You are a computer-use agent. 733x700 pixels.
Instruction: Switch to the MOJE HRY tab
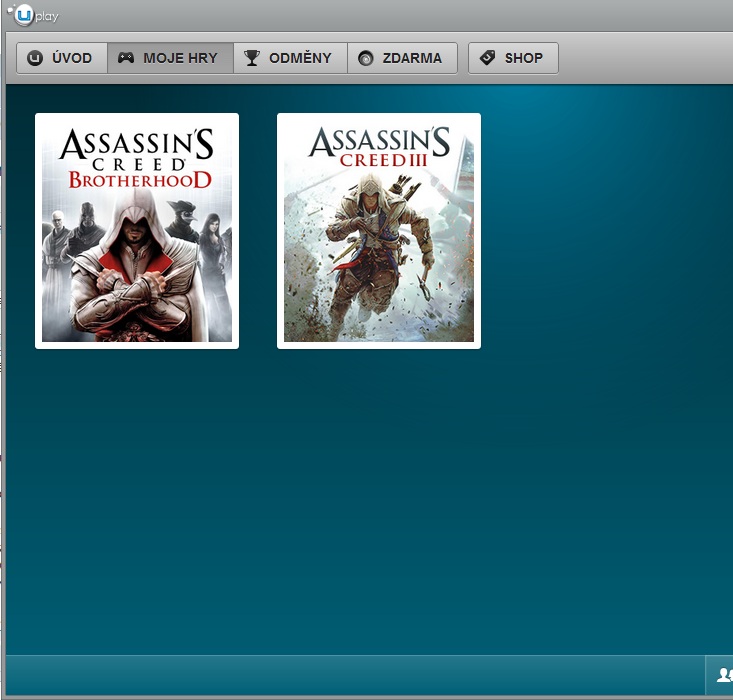(x=170, y=58)
